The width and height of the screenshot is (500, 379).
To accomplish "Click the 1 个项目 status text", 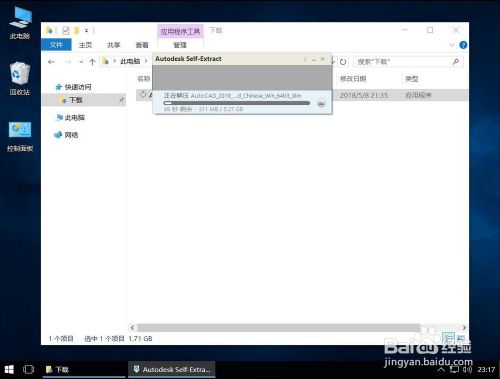I will (61, 339).
